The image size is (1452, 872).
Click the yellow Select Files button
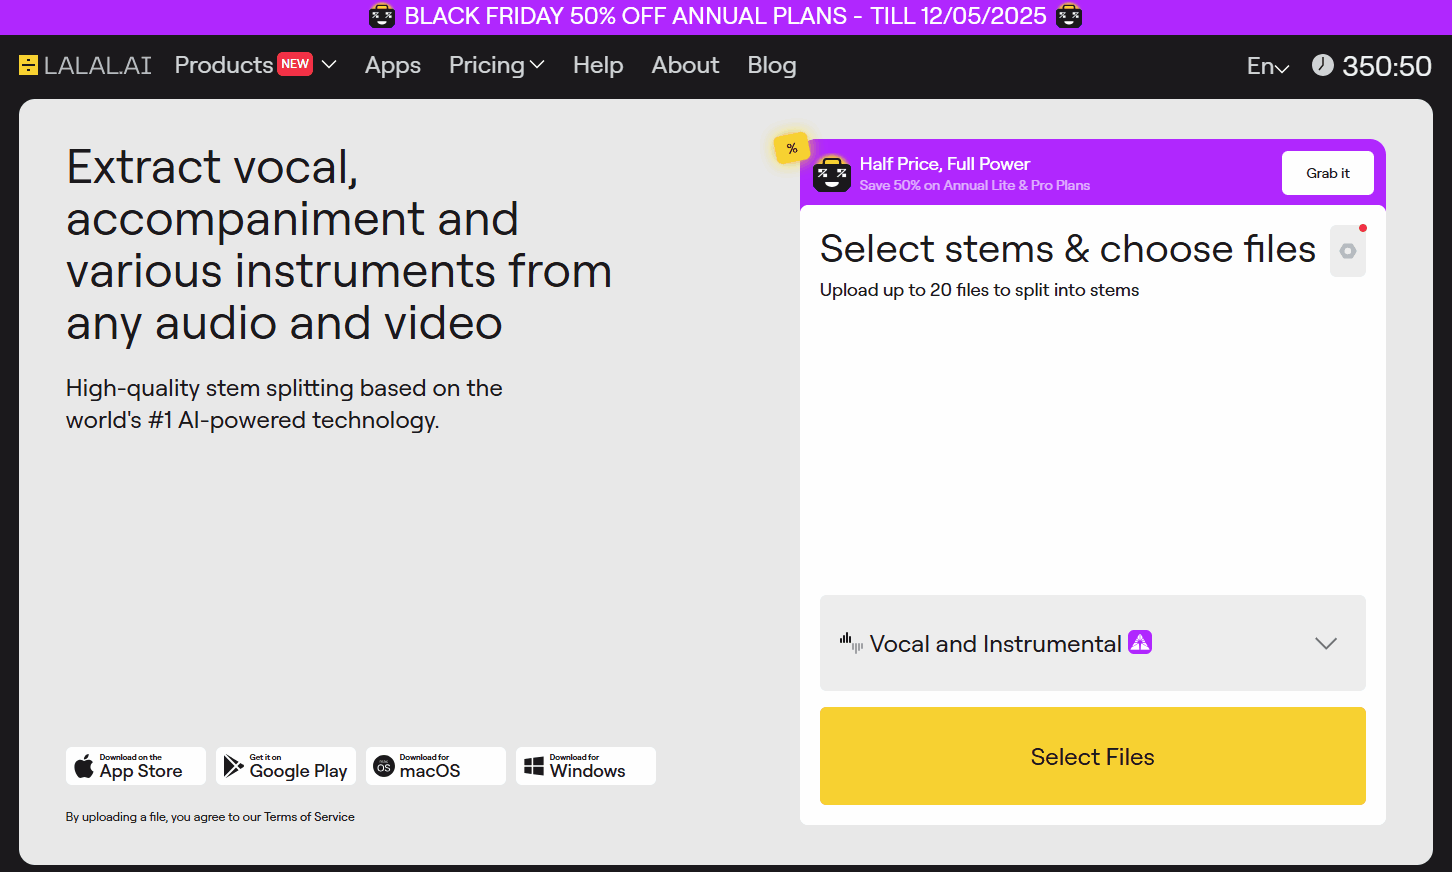point(1092,756)
